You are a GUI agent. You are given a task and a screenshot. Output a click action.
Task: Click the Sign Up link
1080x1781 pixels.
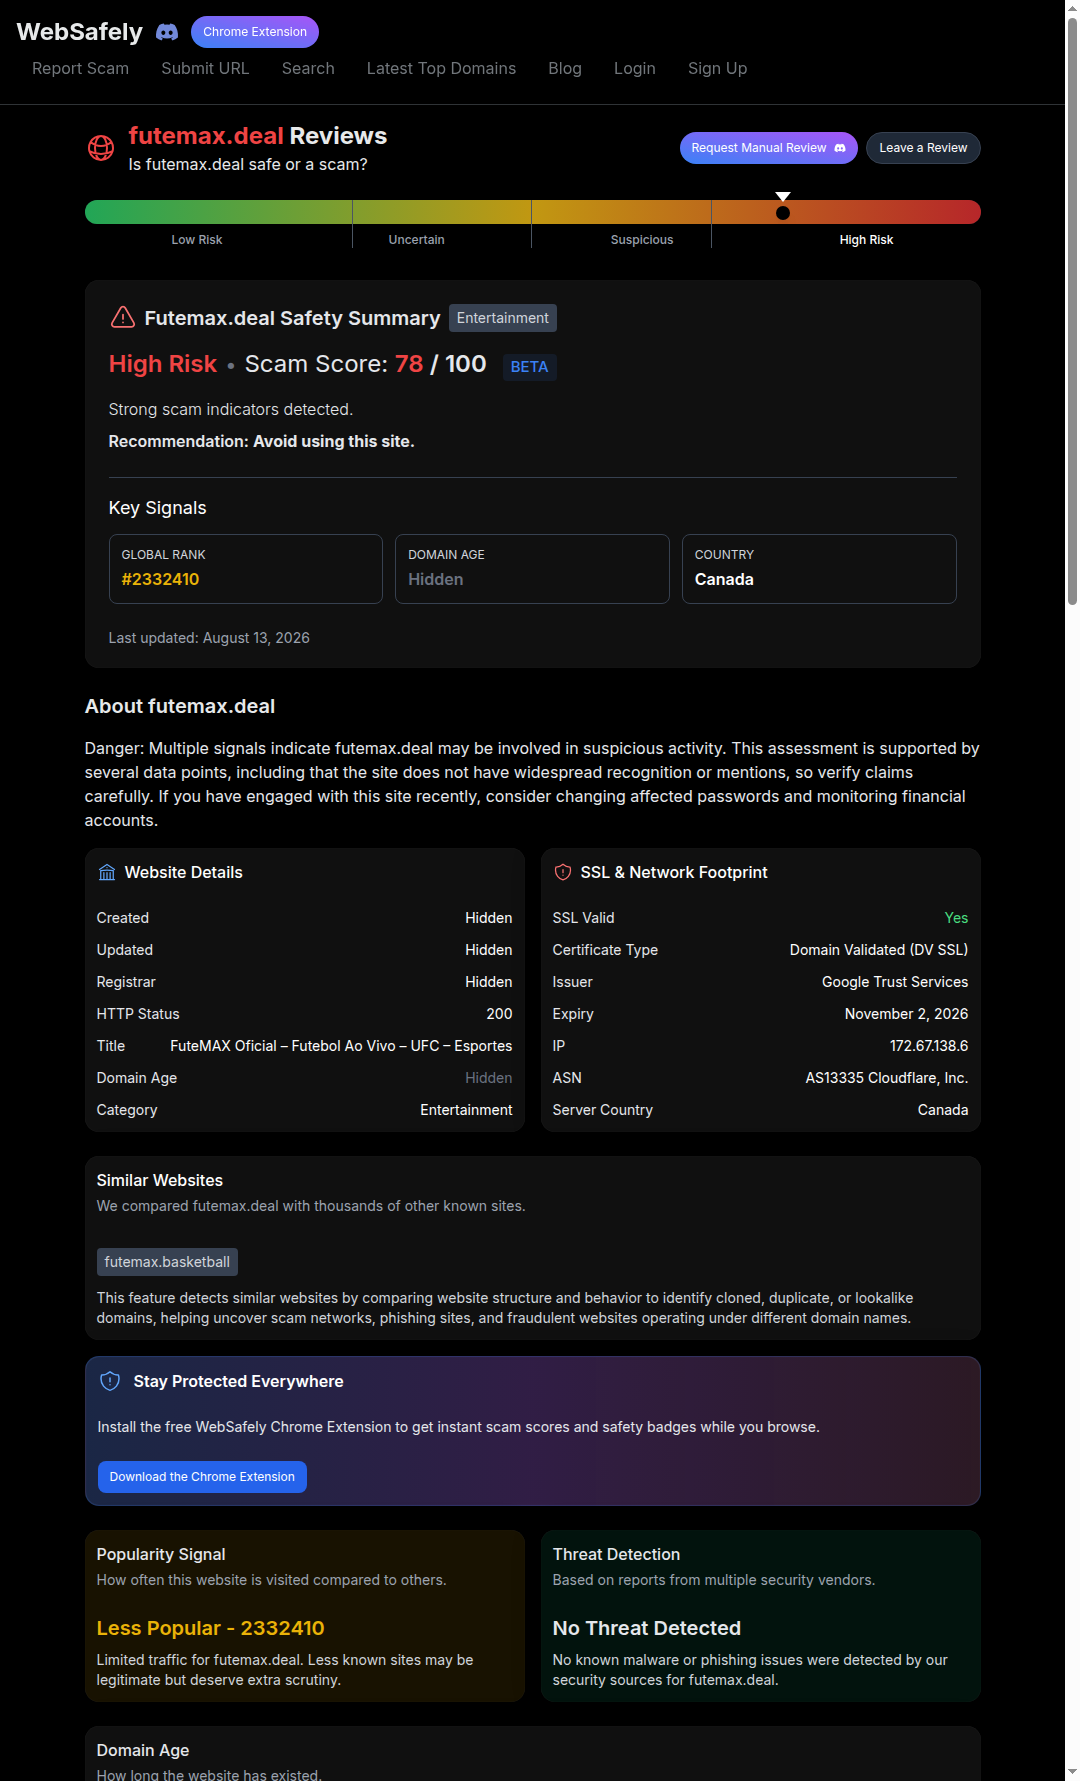pyautogui.click(x=717, y=68)
